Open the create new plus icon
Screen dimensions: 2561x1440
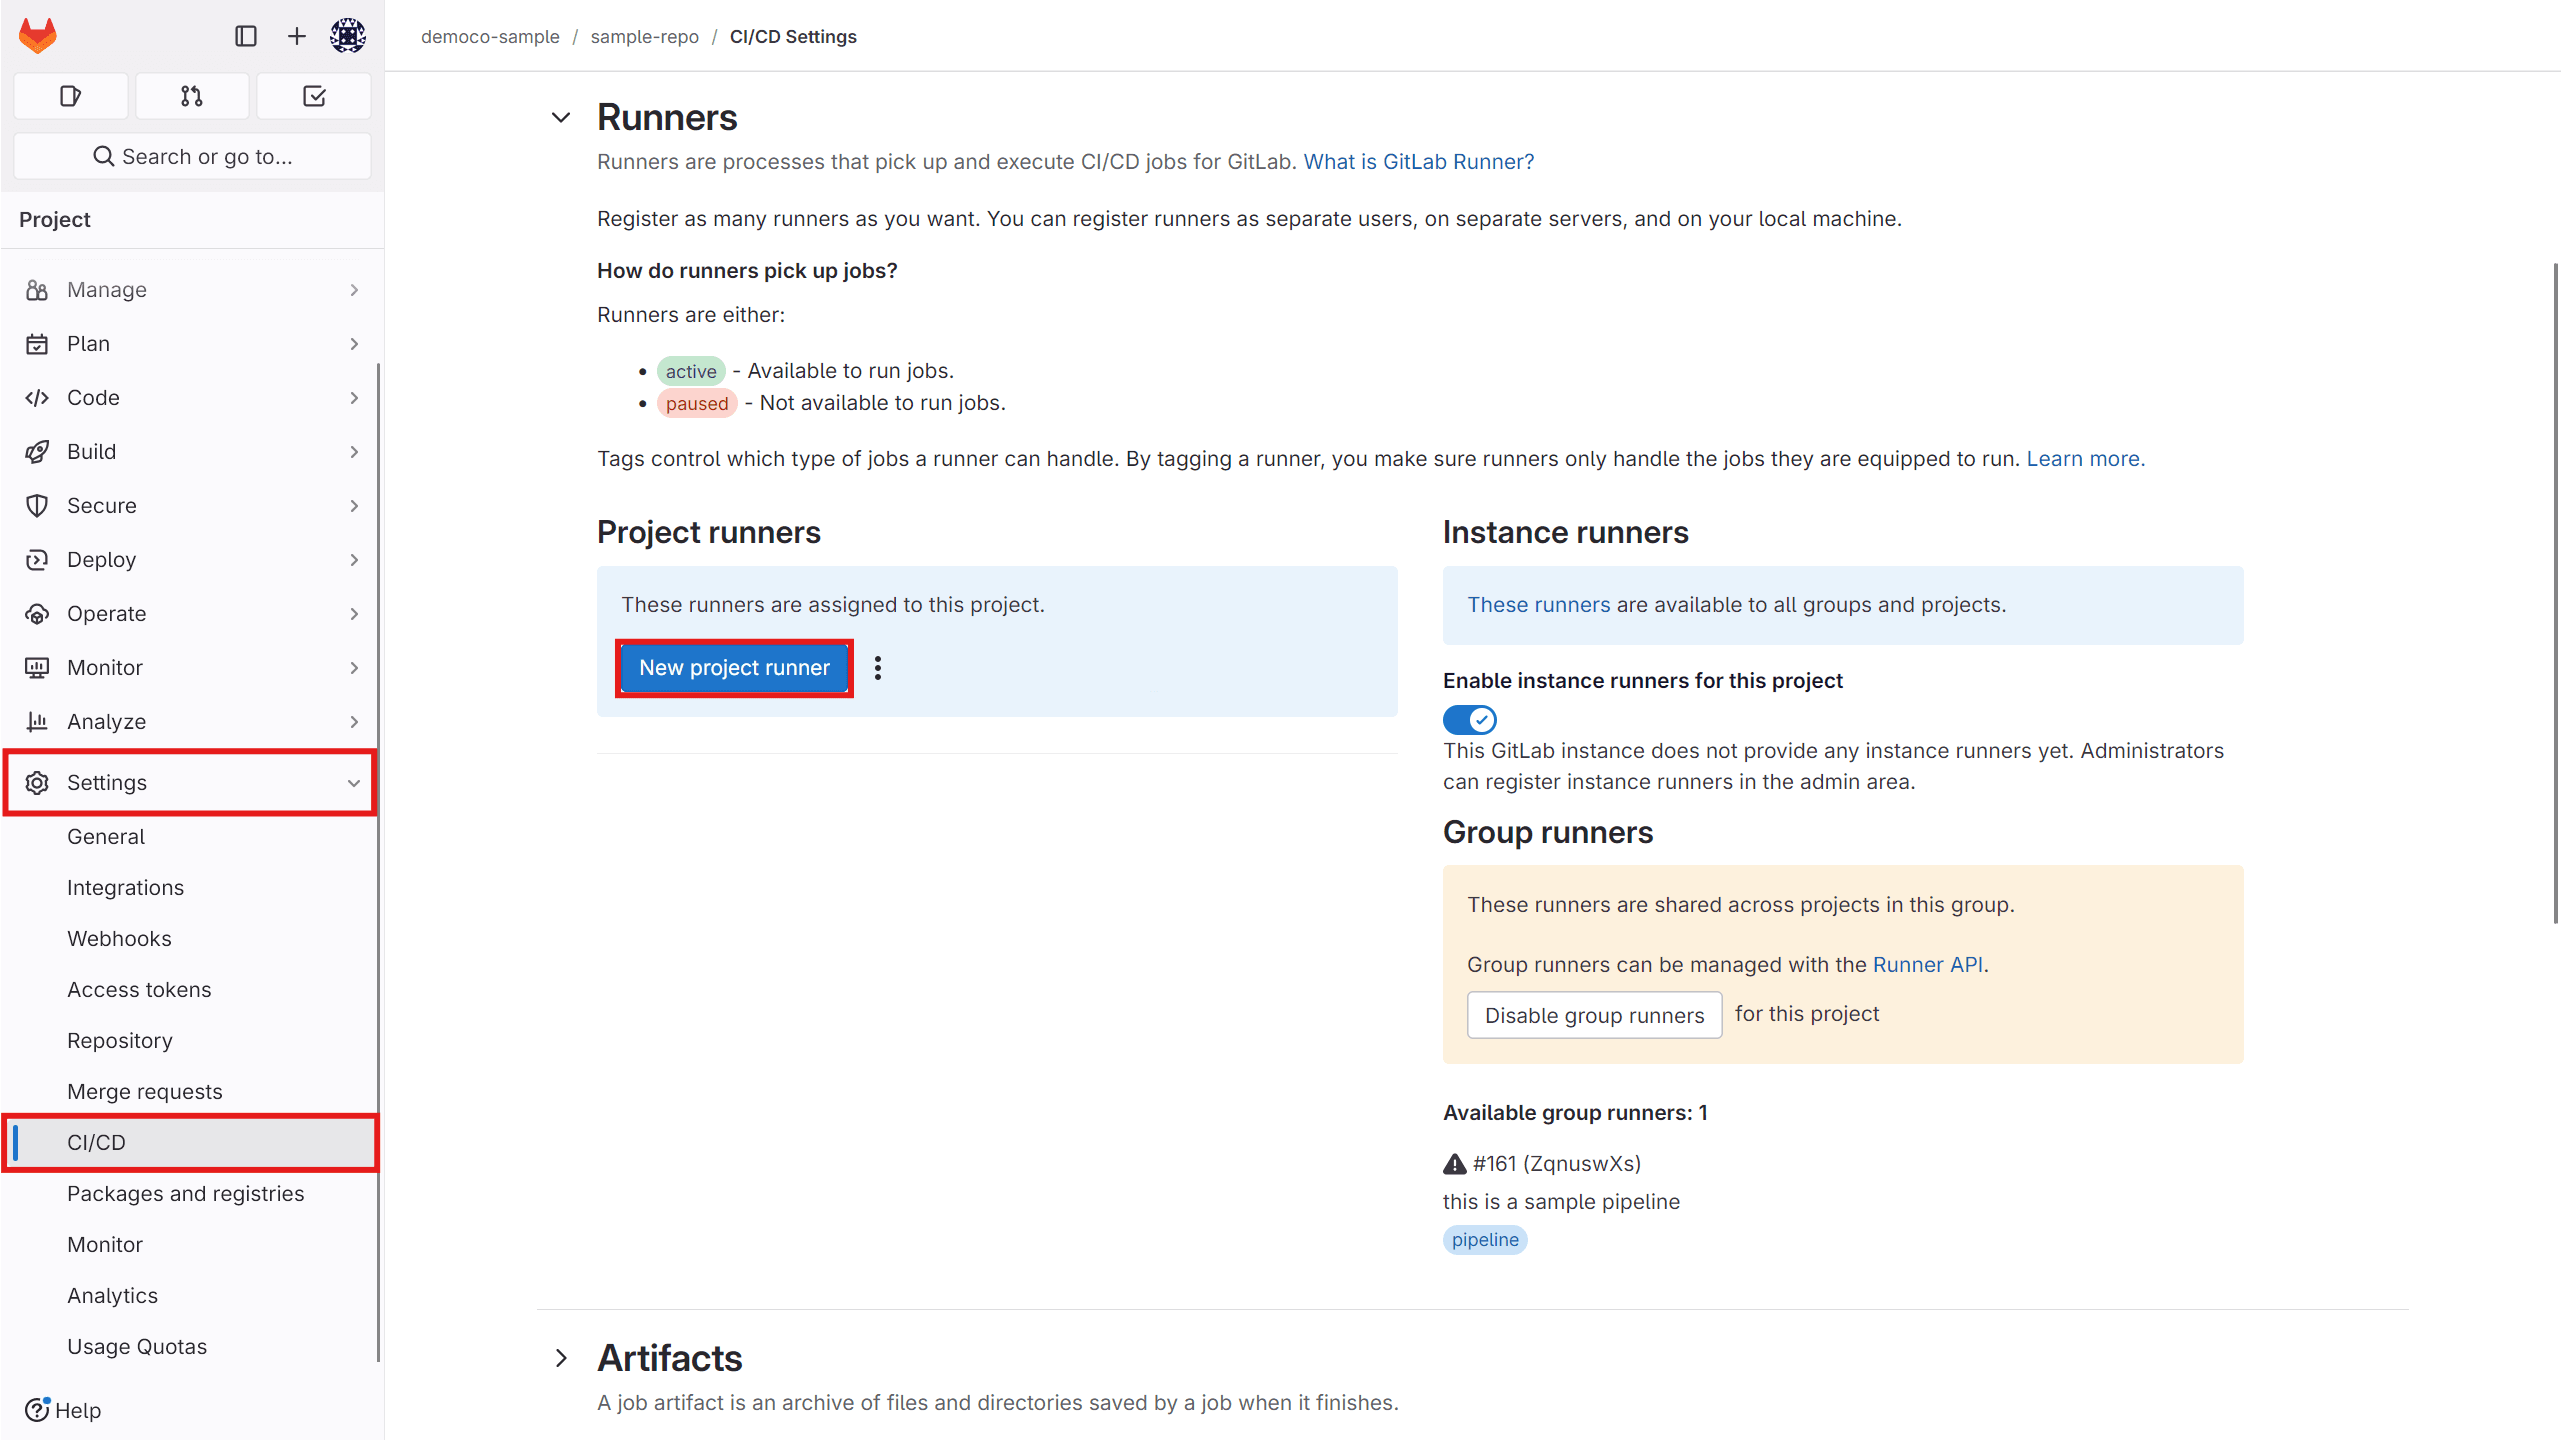(297, 36)
